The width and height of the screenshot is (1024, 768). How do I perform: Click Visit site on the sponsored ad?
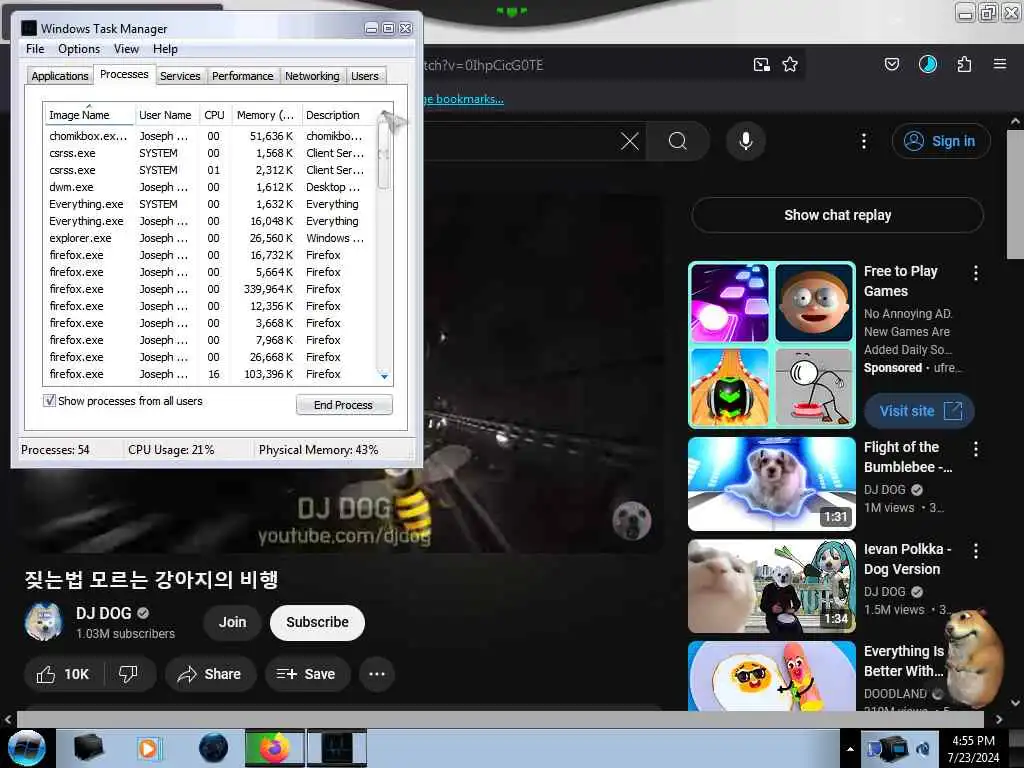919,411
